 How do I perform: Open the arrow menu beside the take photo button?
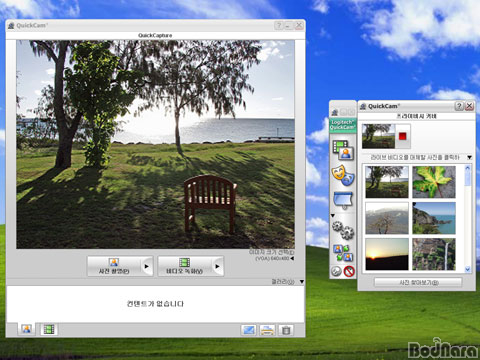click(146, 266)
